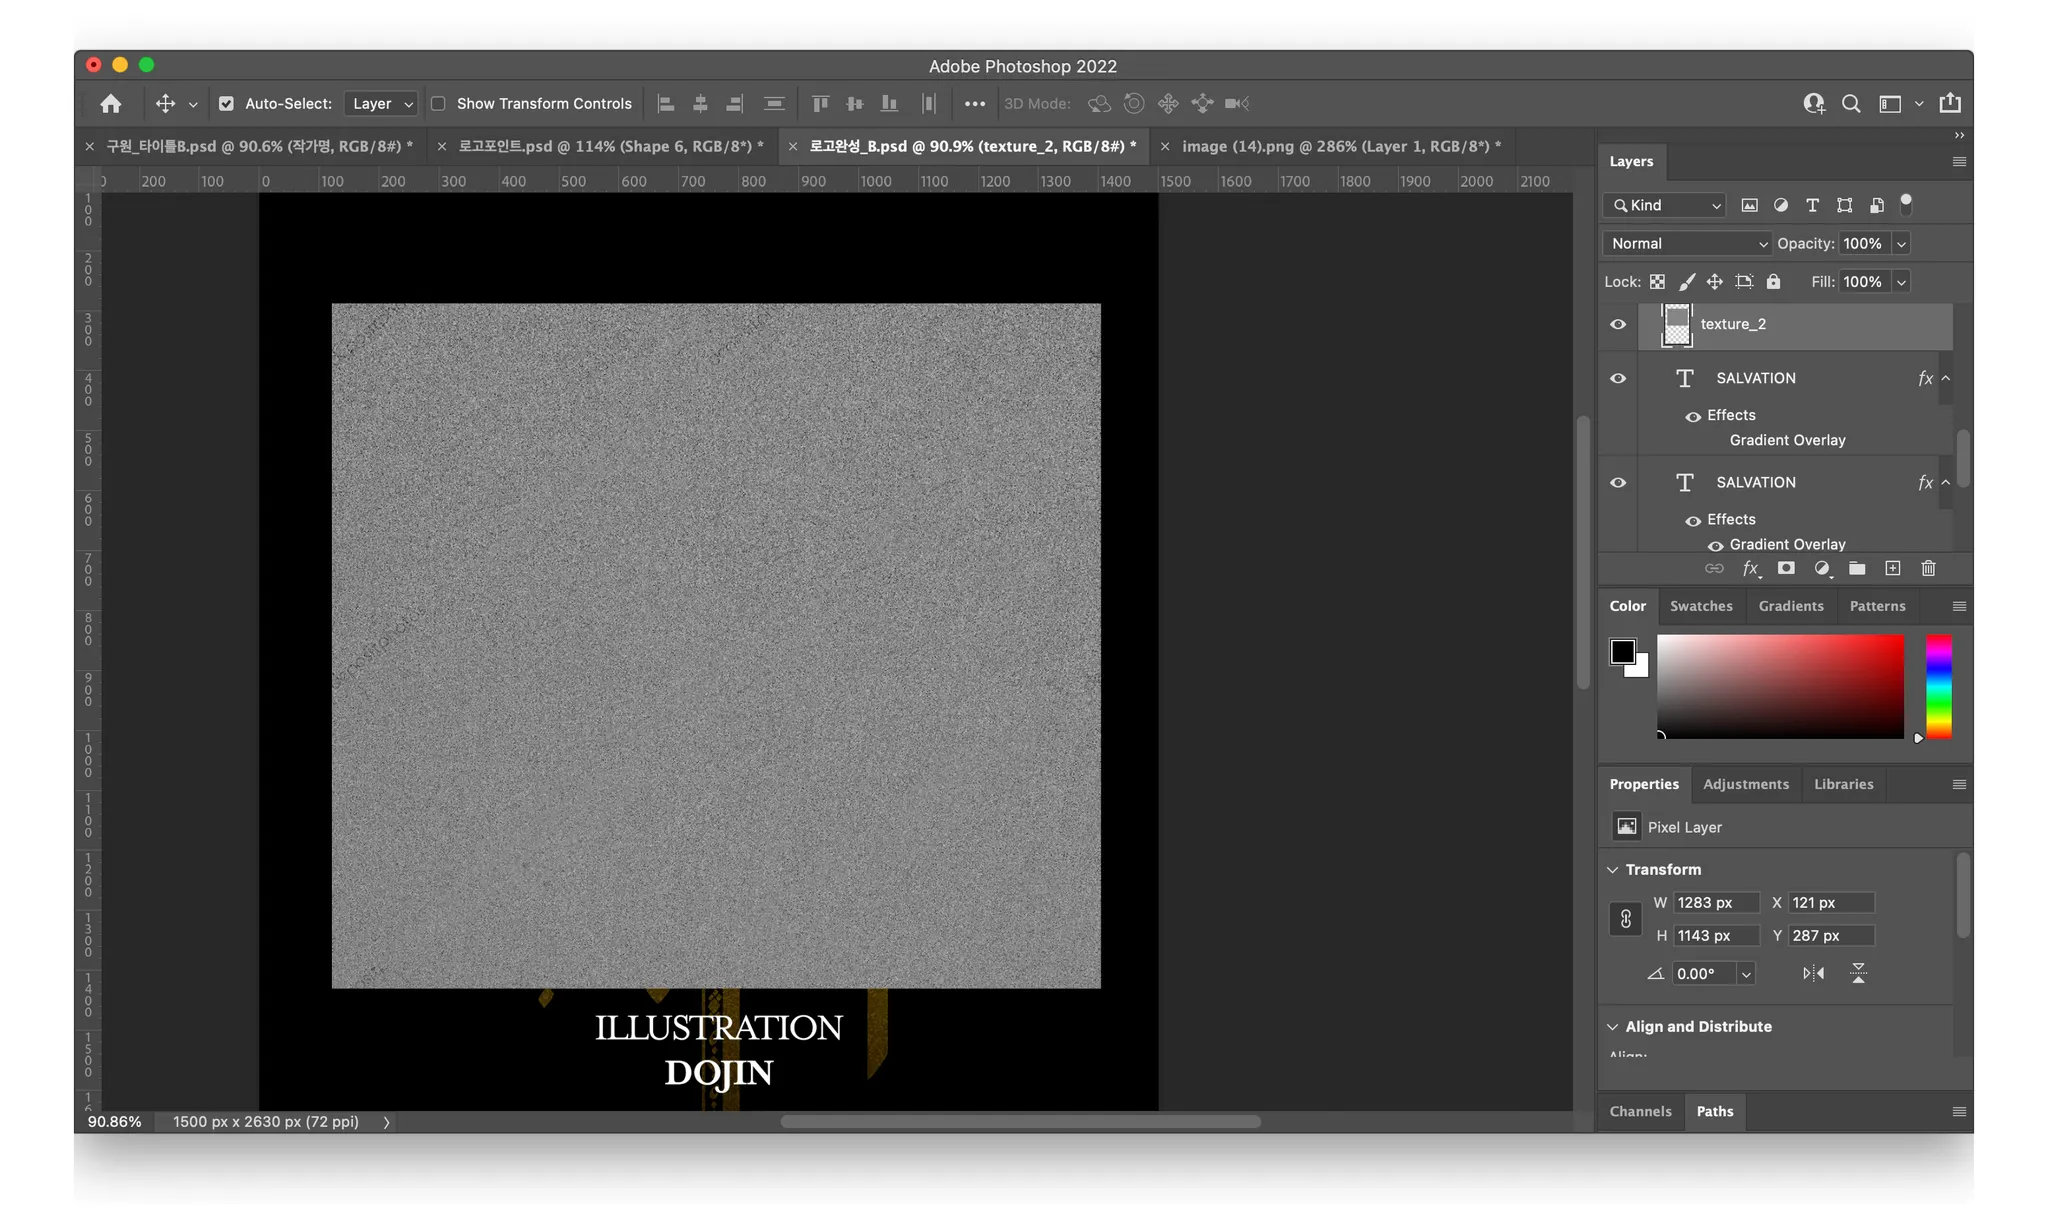Create a new layer with plus icon
2048x1231 pixels.
click(1892, 569)
